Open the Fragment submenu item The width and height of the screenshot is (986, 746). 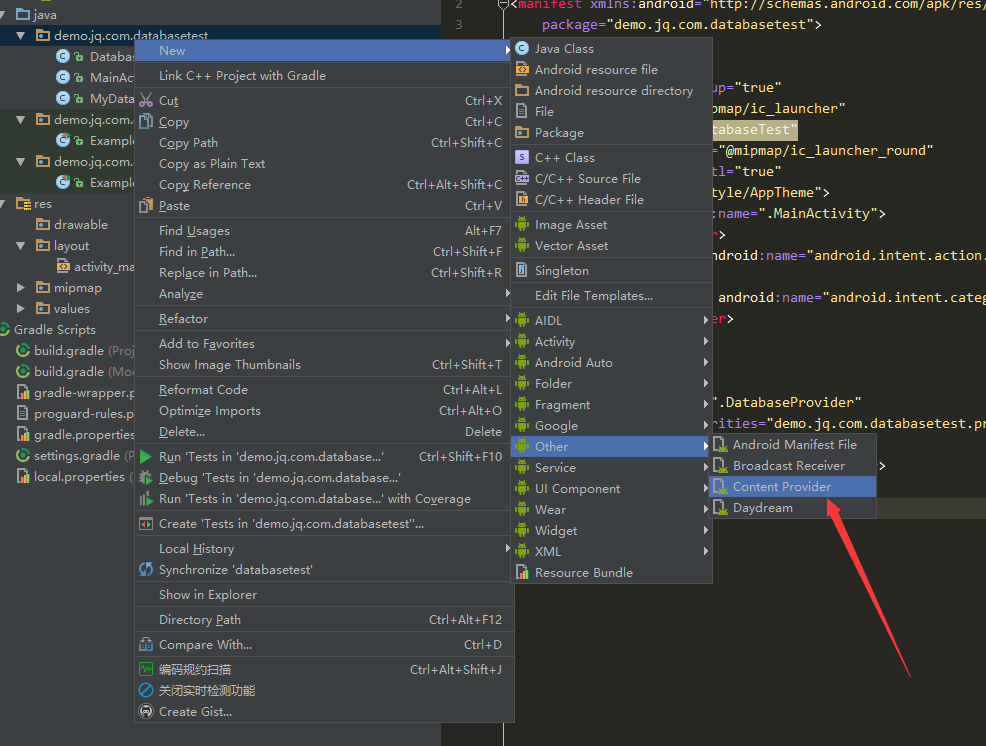point(611,404)
